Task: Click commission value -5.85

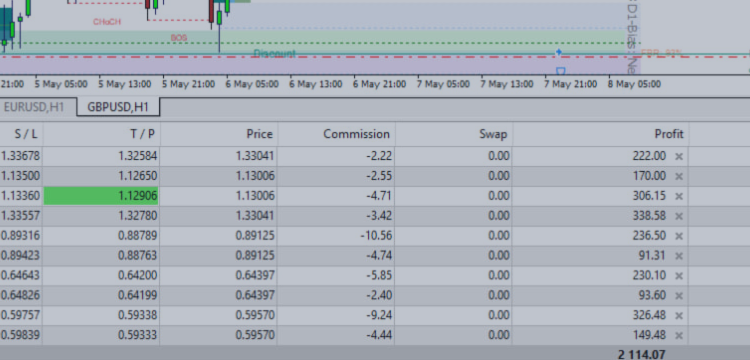Action: pyautogui.click(x=379, y=276)
